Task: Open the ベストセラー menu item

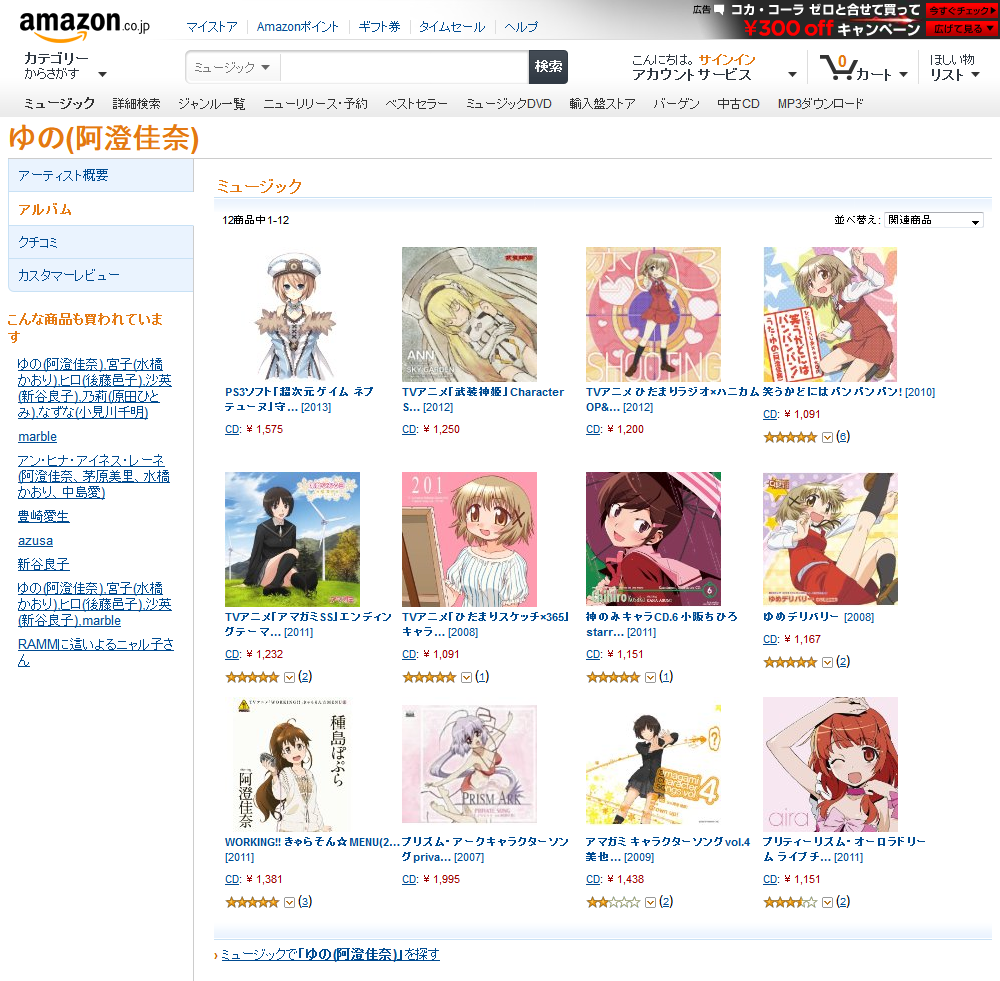Action: (416, 104)
